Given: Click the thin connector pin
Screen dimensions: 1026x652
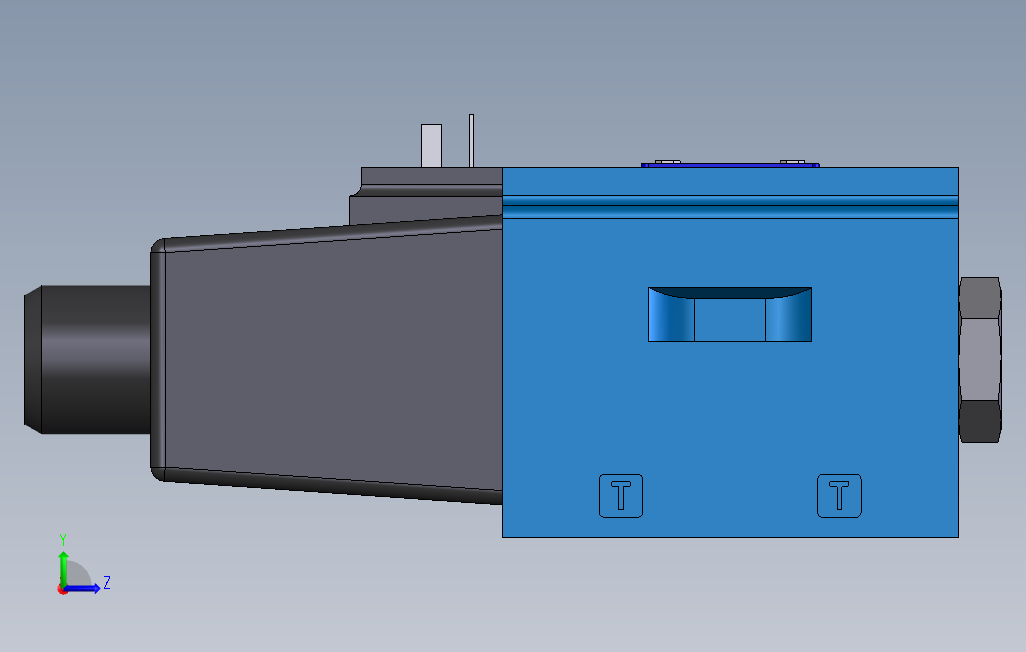Looking at the screenshot, I should [471, 141].
